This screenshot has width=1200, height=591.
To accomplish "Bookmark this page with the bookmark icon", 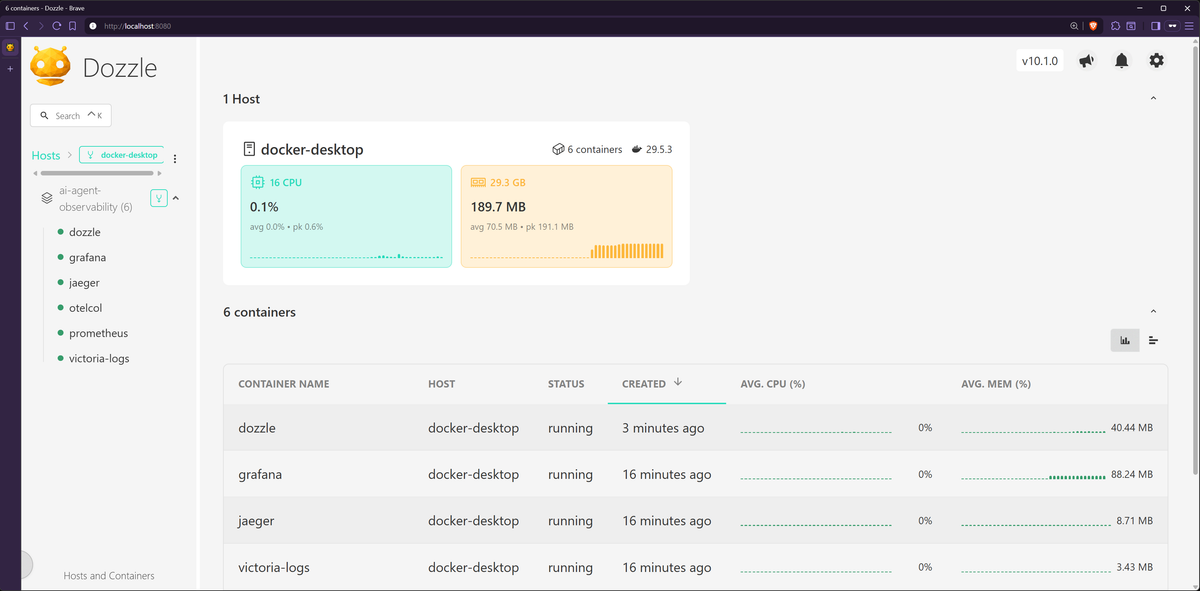I will (x=72, y=25).
